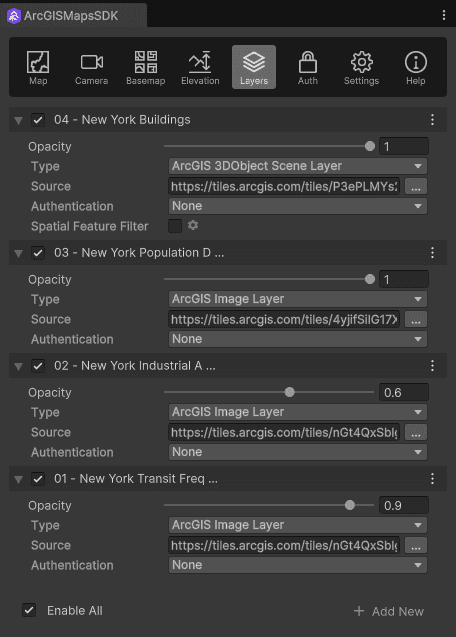The image size is (456, 637).
Task: Click opacity slider handle for New York Industrial
Action: tap(289, 392)
